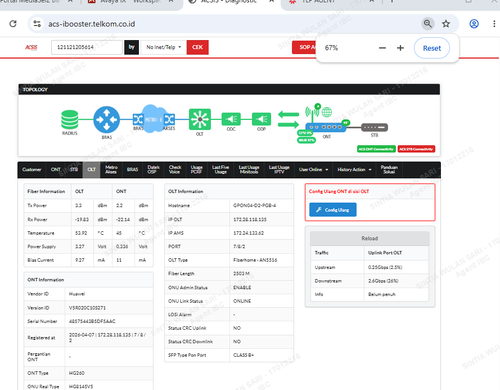Select the OLT tab
Image resolution: width=500 pixels, height=390 pixels.
91,170
